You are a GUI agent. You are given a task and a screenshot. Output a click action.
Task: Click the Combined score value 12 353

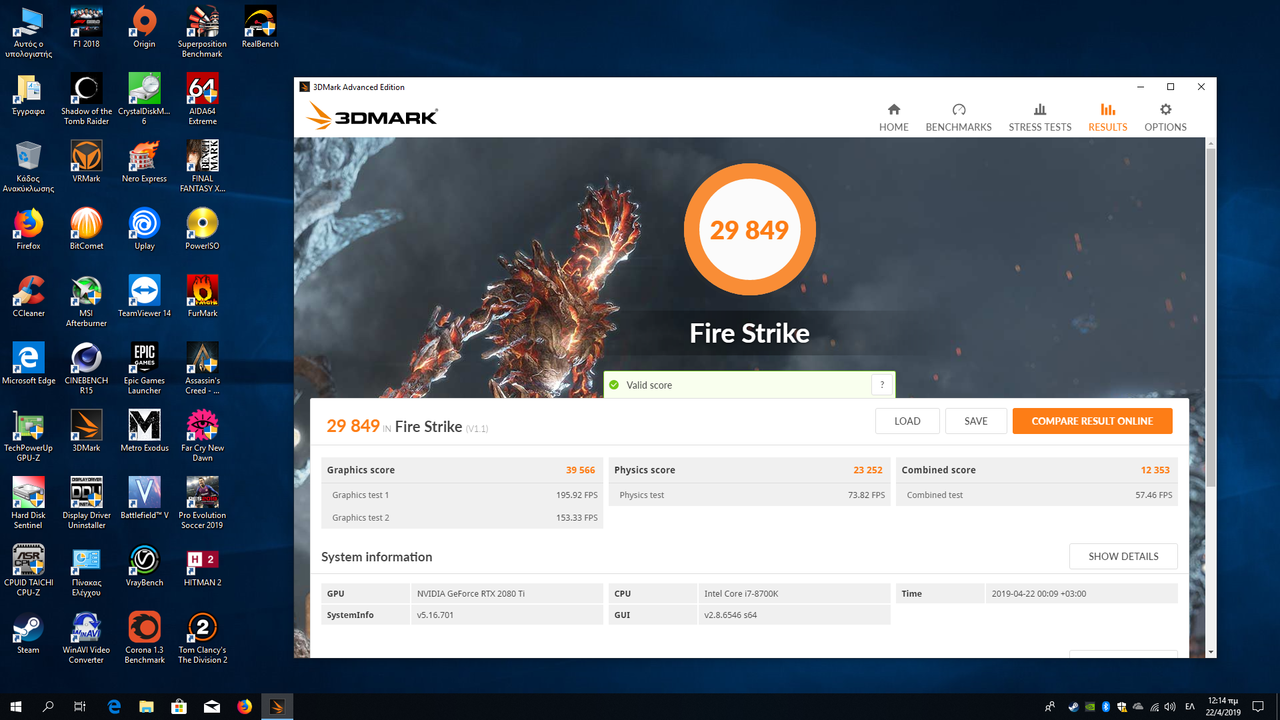pos(1156,470)
